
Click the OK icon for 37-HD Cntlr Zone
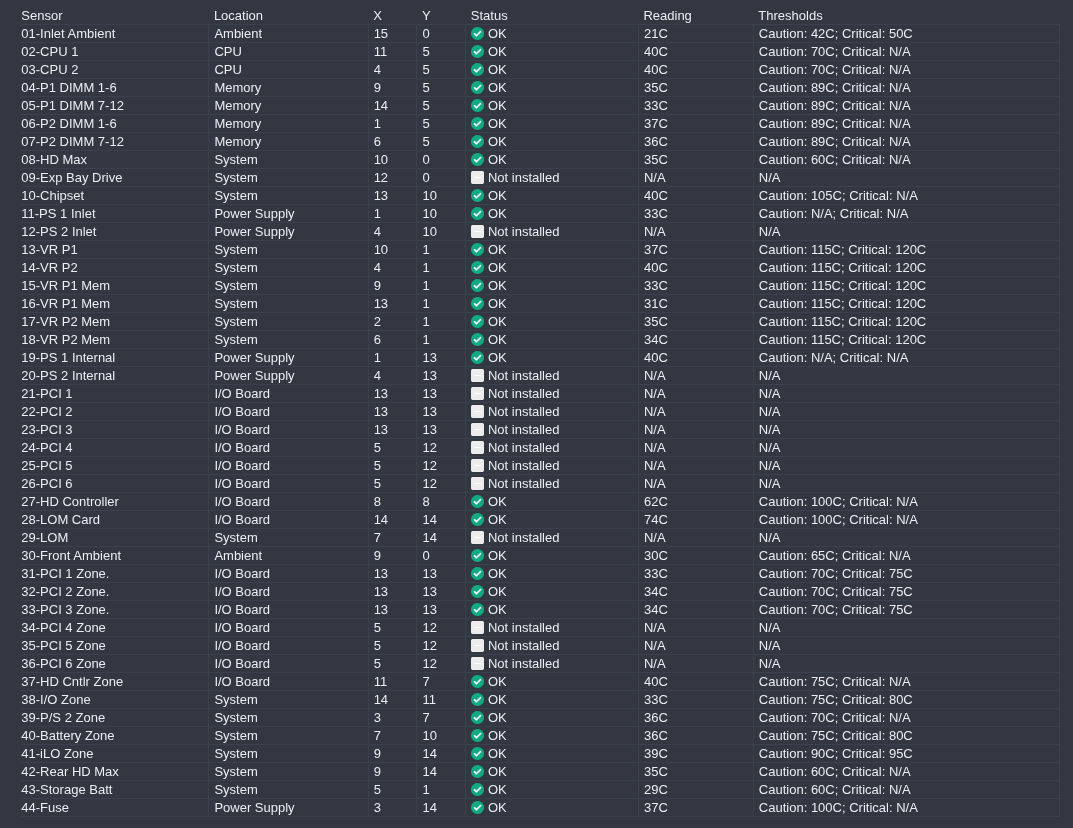(478, 682)
